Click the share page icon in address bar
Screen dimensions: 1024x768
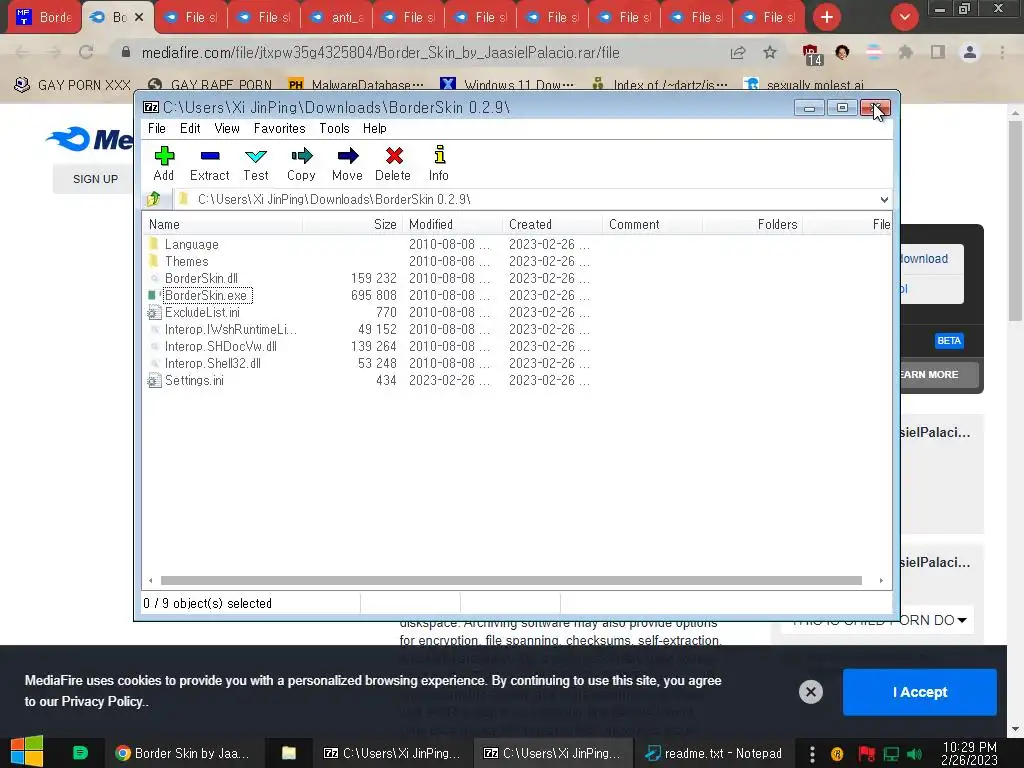coord(738,53)
